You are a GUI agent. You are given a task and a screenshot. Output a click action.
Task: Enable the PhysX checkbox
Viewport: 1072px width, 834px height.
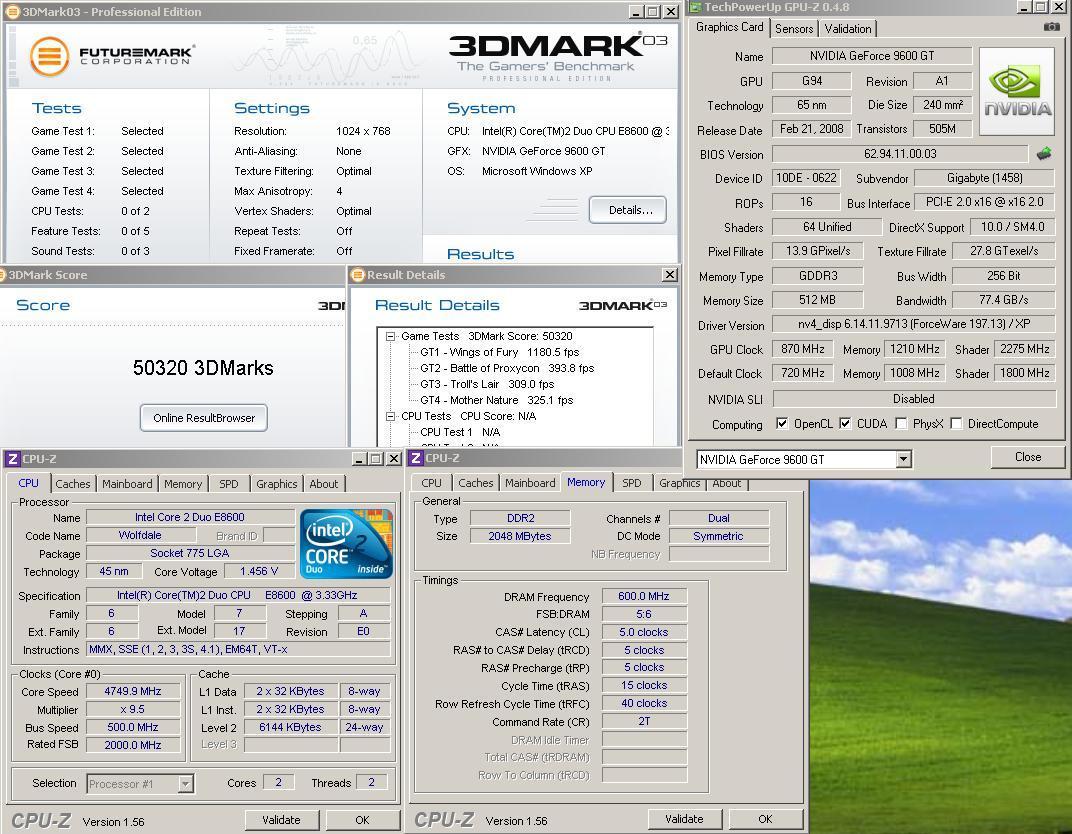tap(901, 423)
